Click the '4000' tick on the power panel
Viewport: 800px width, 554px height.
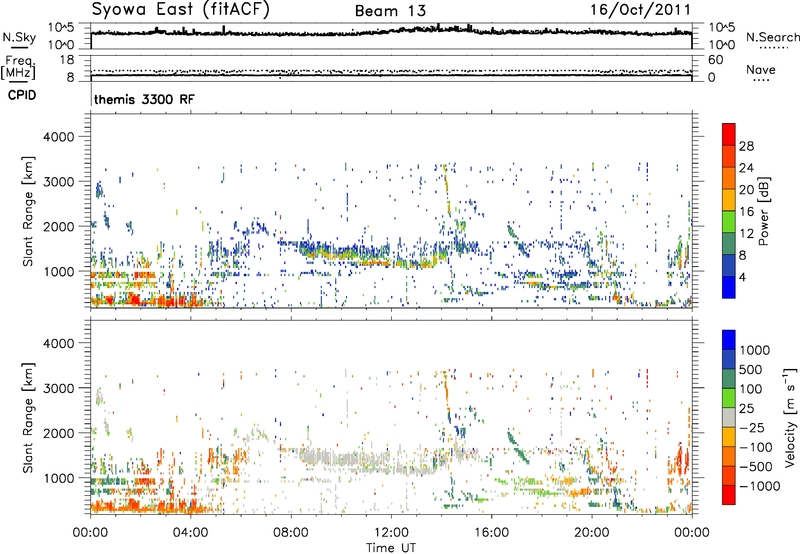tap(59, 137)
